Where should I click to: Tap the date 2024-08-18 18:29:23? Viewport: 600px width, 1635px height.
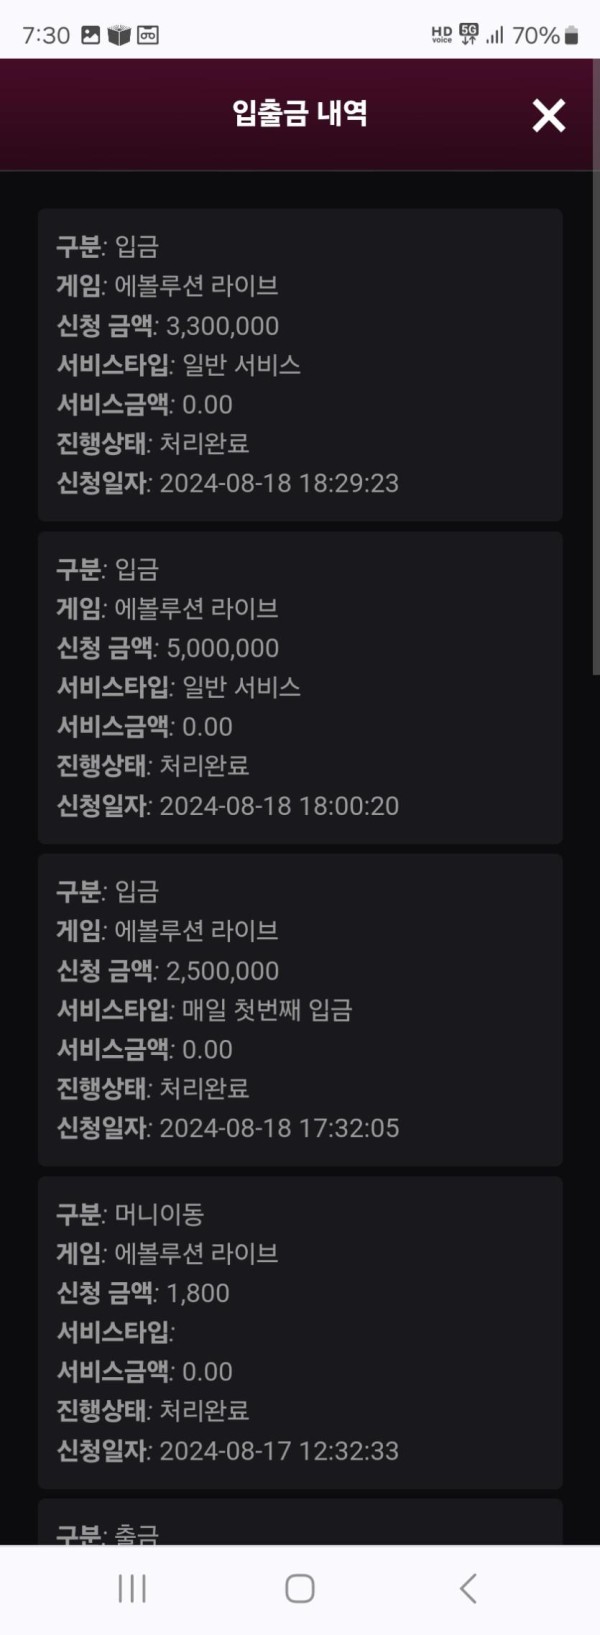pyautogui.click(x=279, y=483)
